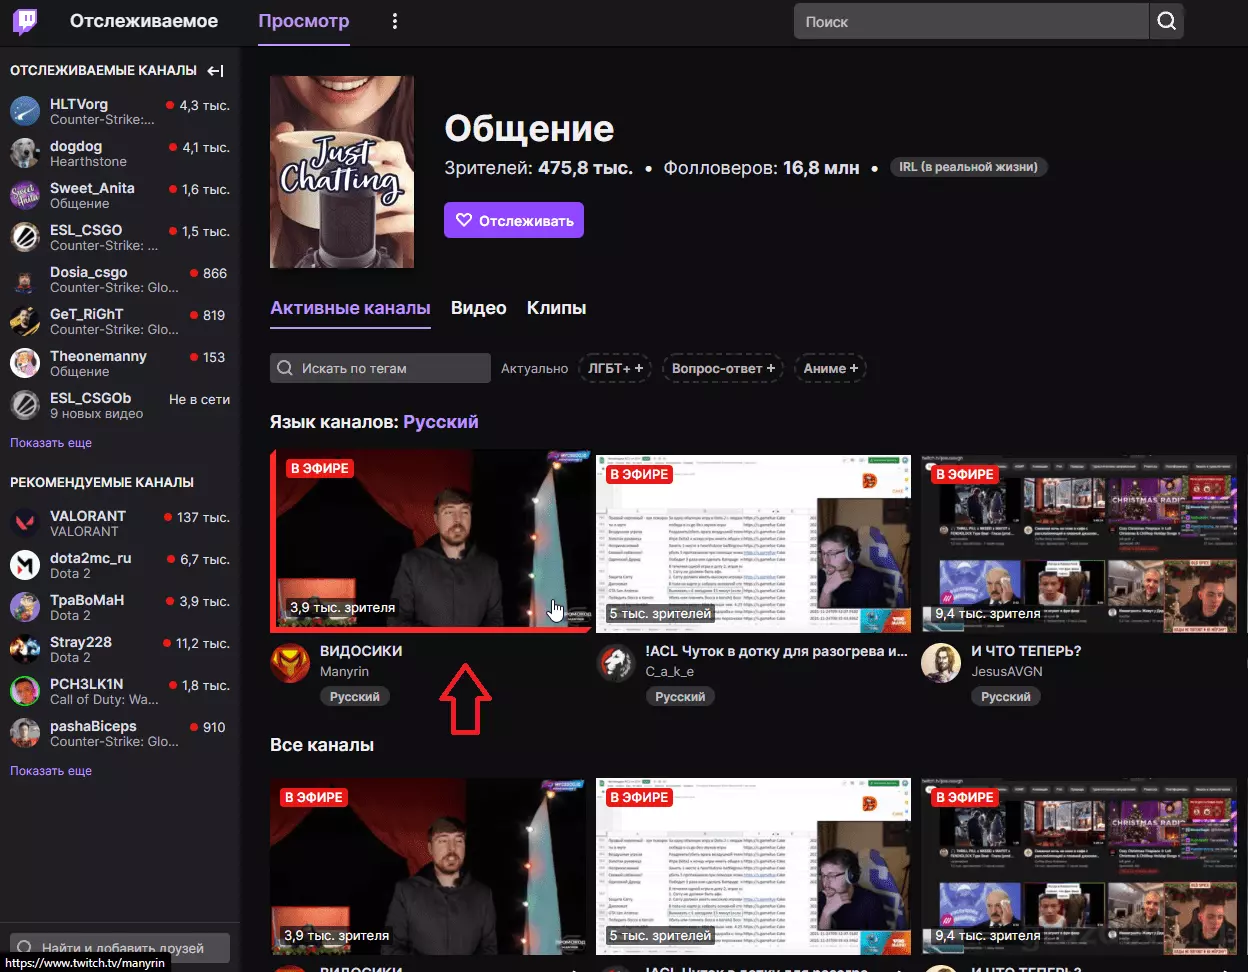Click the Twitch logo icon

[x=25, y=21]
